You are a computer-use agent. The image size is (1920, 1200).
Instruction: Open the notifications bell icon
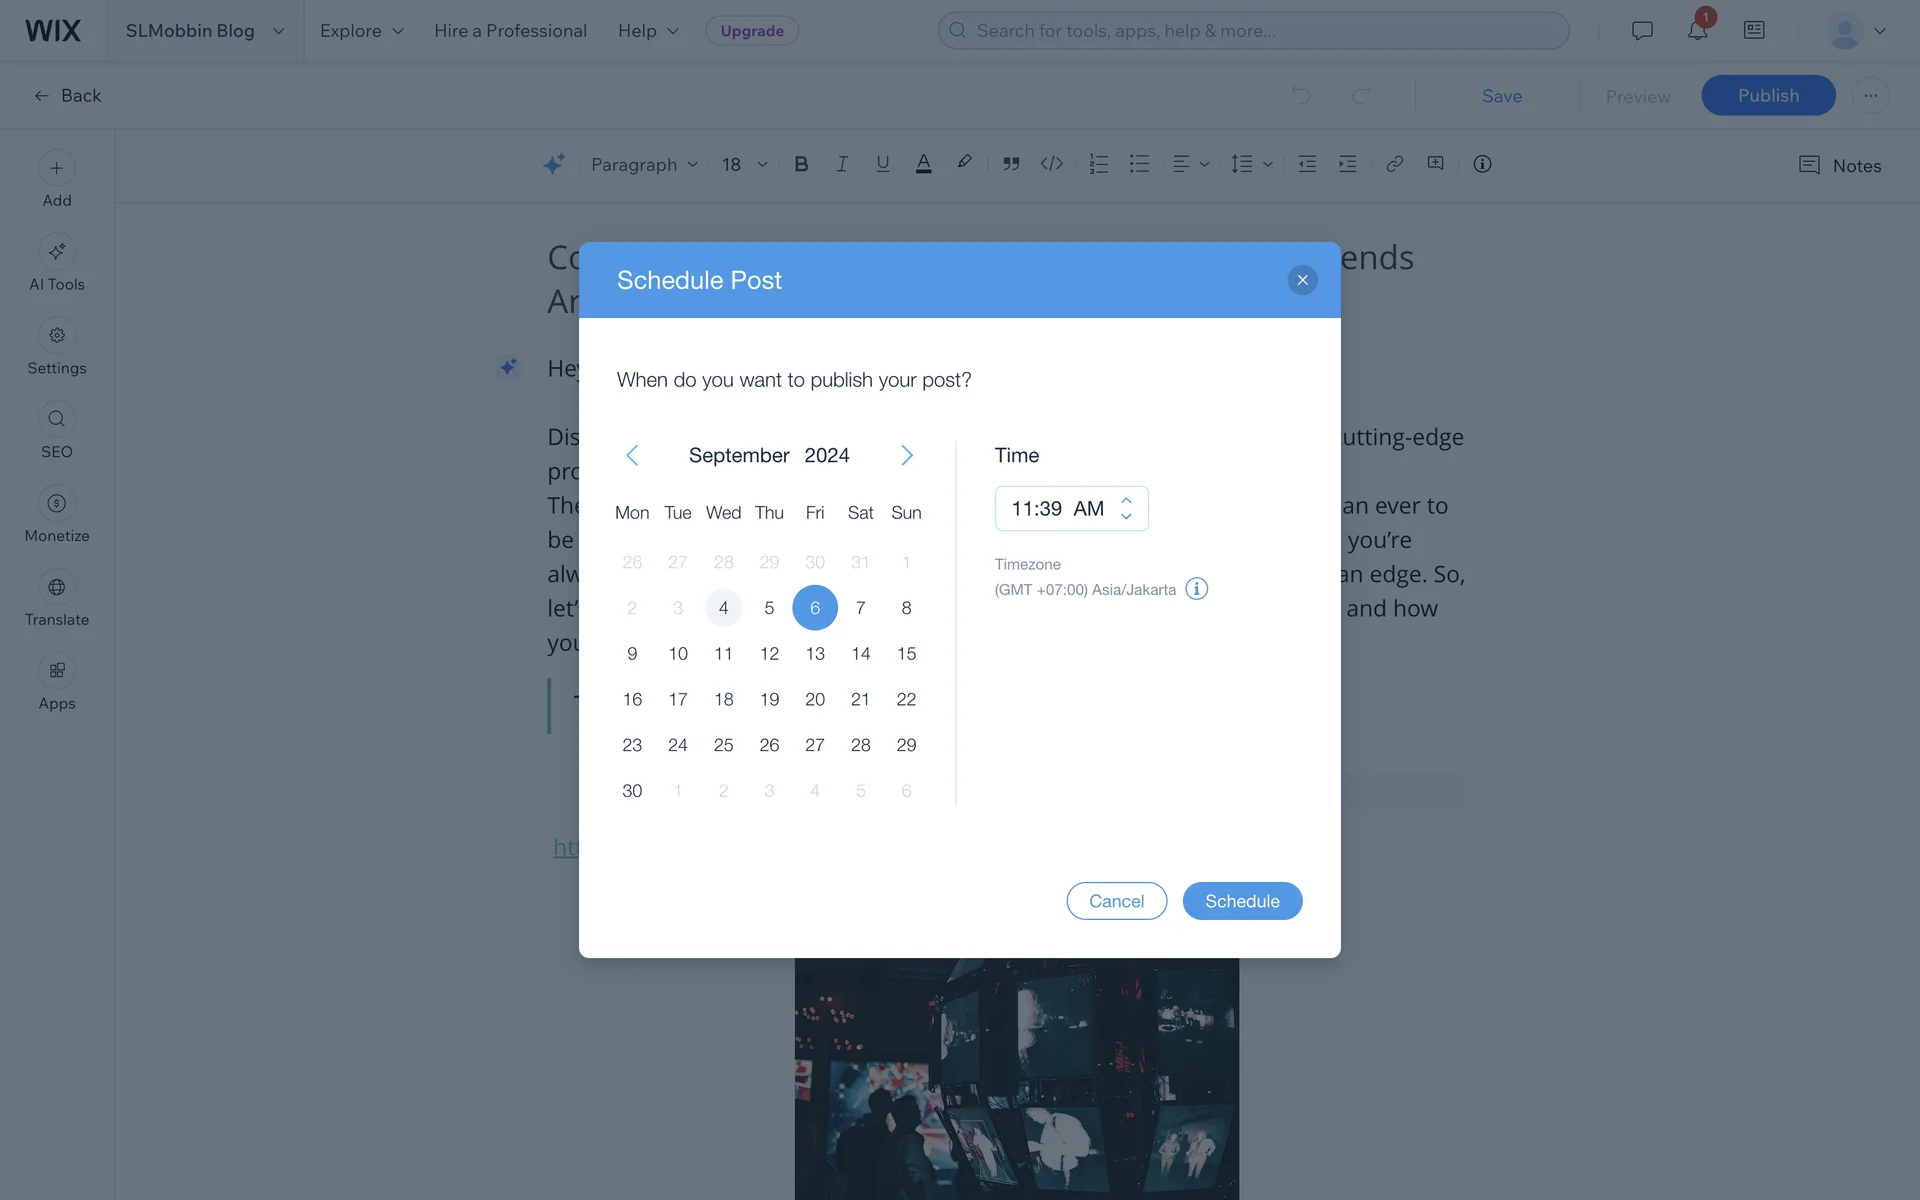pyautogui.click(x=1697, y=30)
